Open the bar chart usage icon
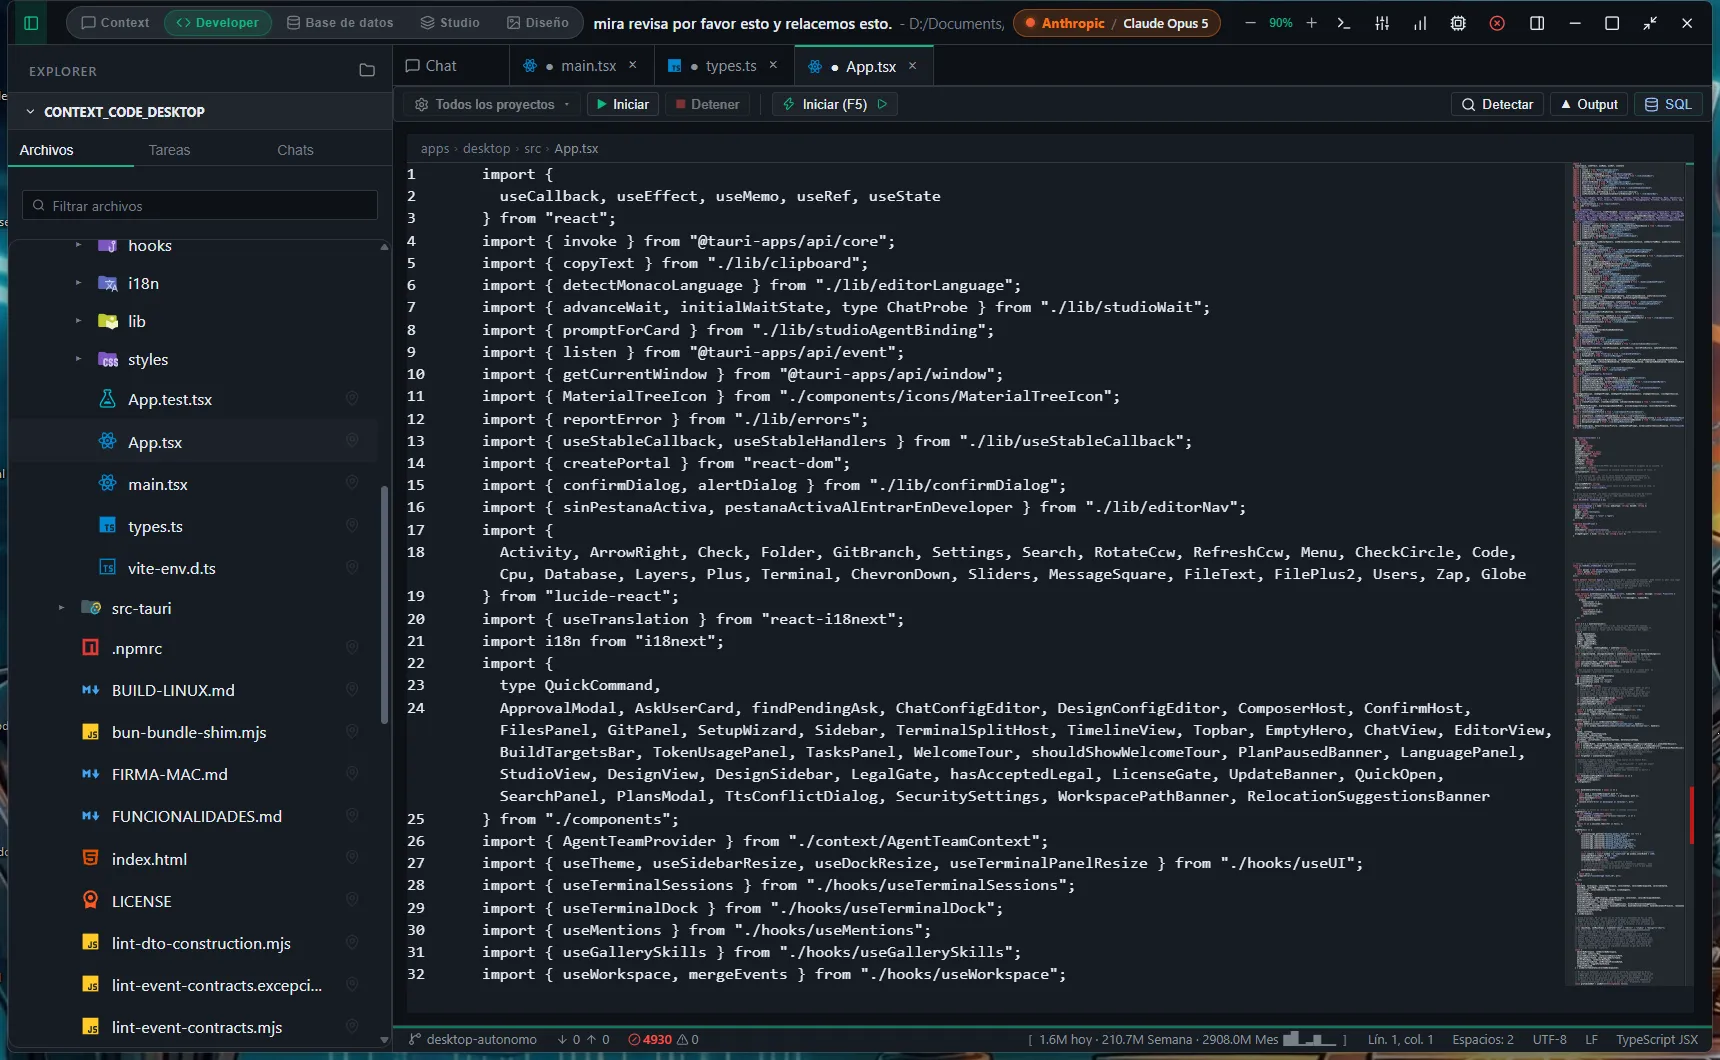Screen dimensions: 1720x1060 pos(1420,23)
